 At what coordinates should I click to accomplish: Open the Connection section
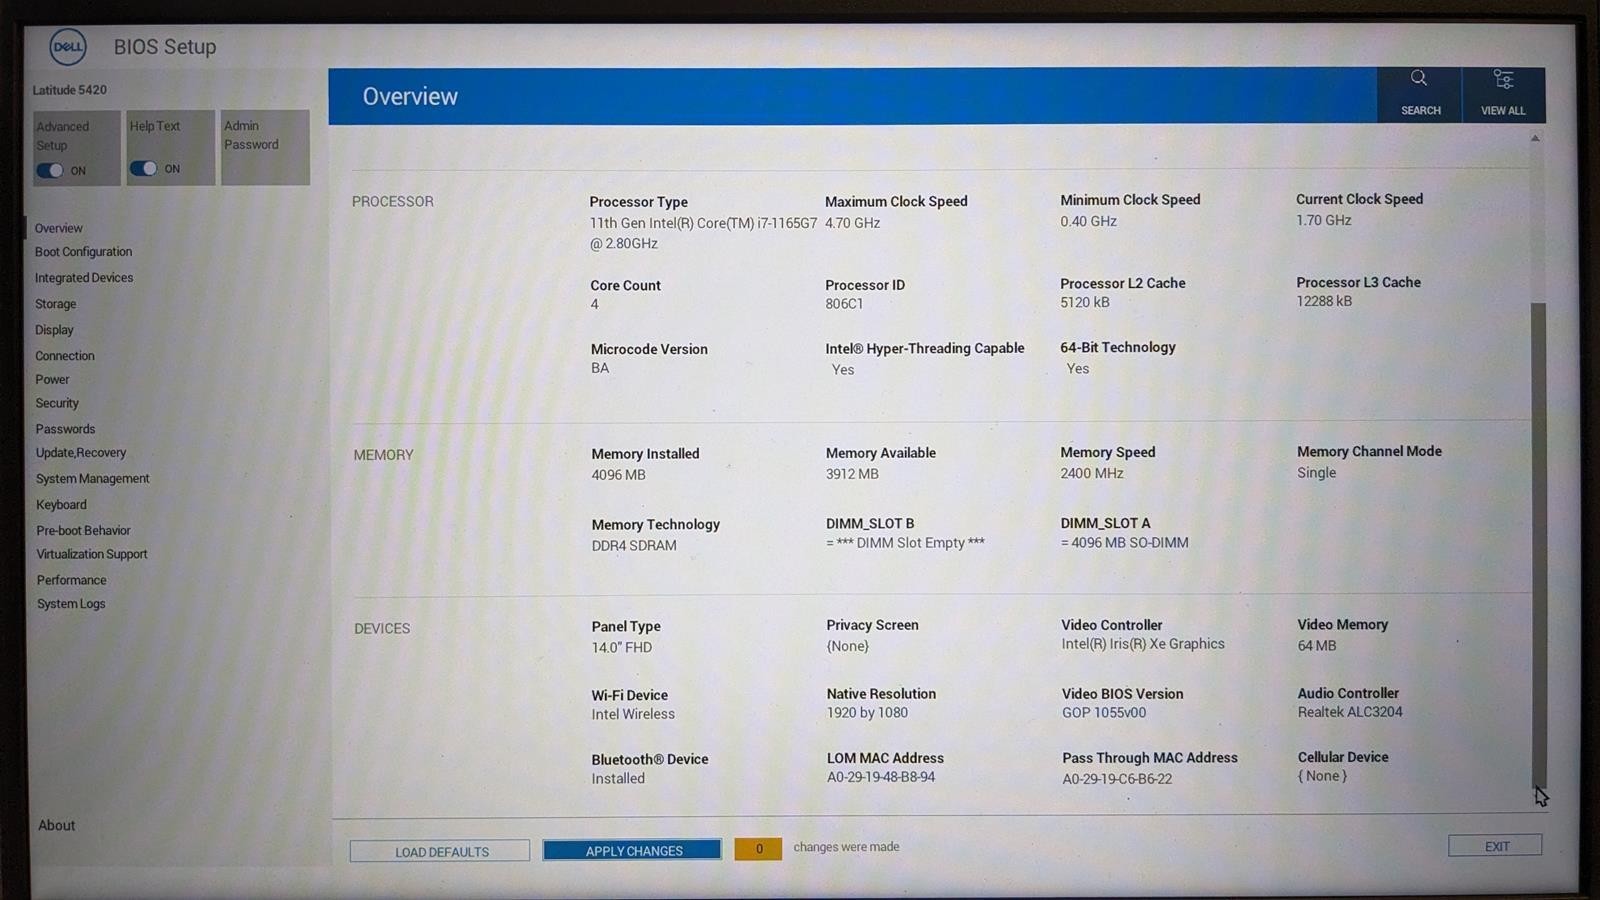pyautogui.click(x=65, y=356)
